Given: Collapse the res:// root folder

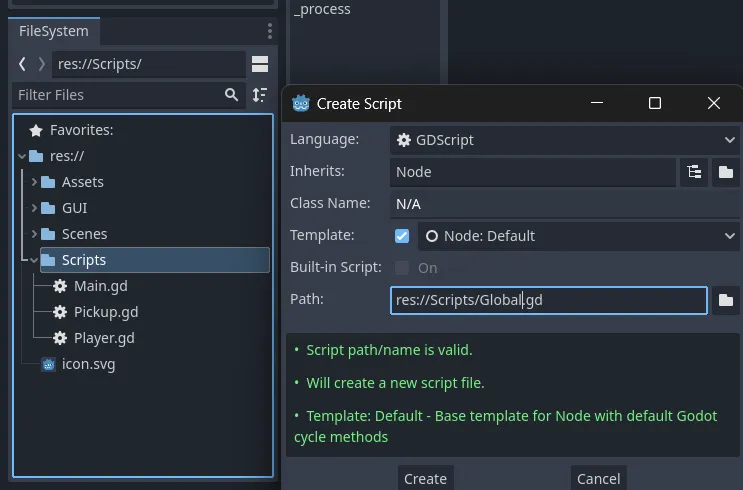Looking at the screenshot, I should click(22, 156).
